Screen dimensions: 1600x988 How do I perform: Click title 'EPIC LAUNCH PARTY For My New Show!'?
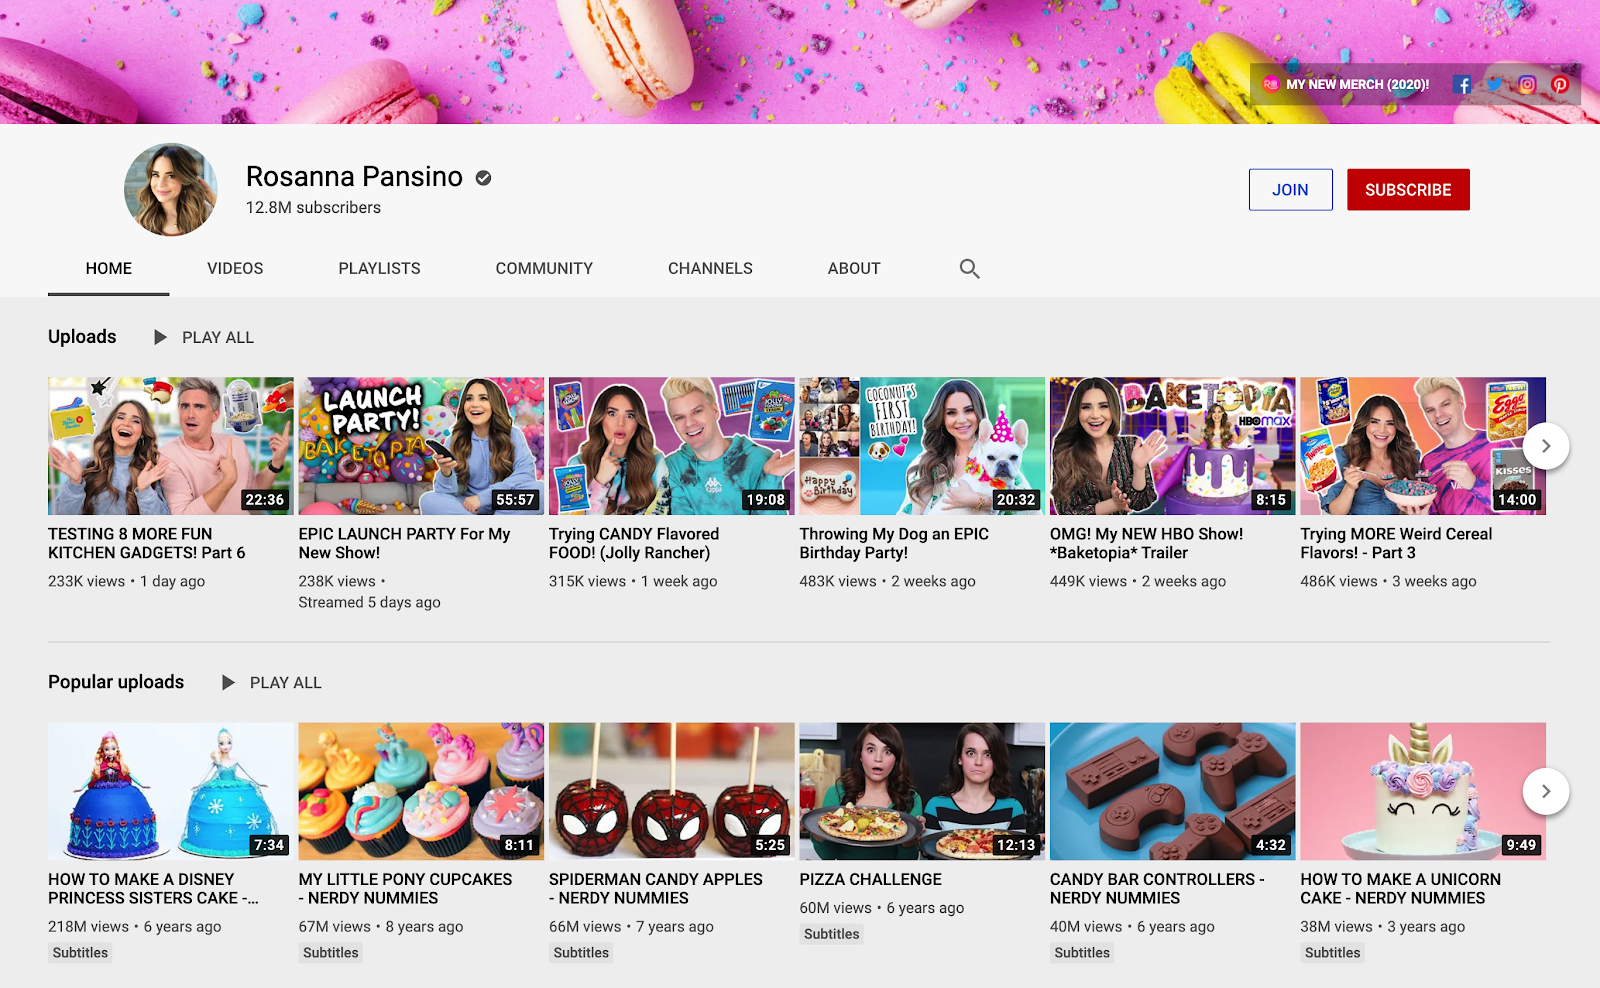point(404,543)
